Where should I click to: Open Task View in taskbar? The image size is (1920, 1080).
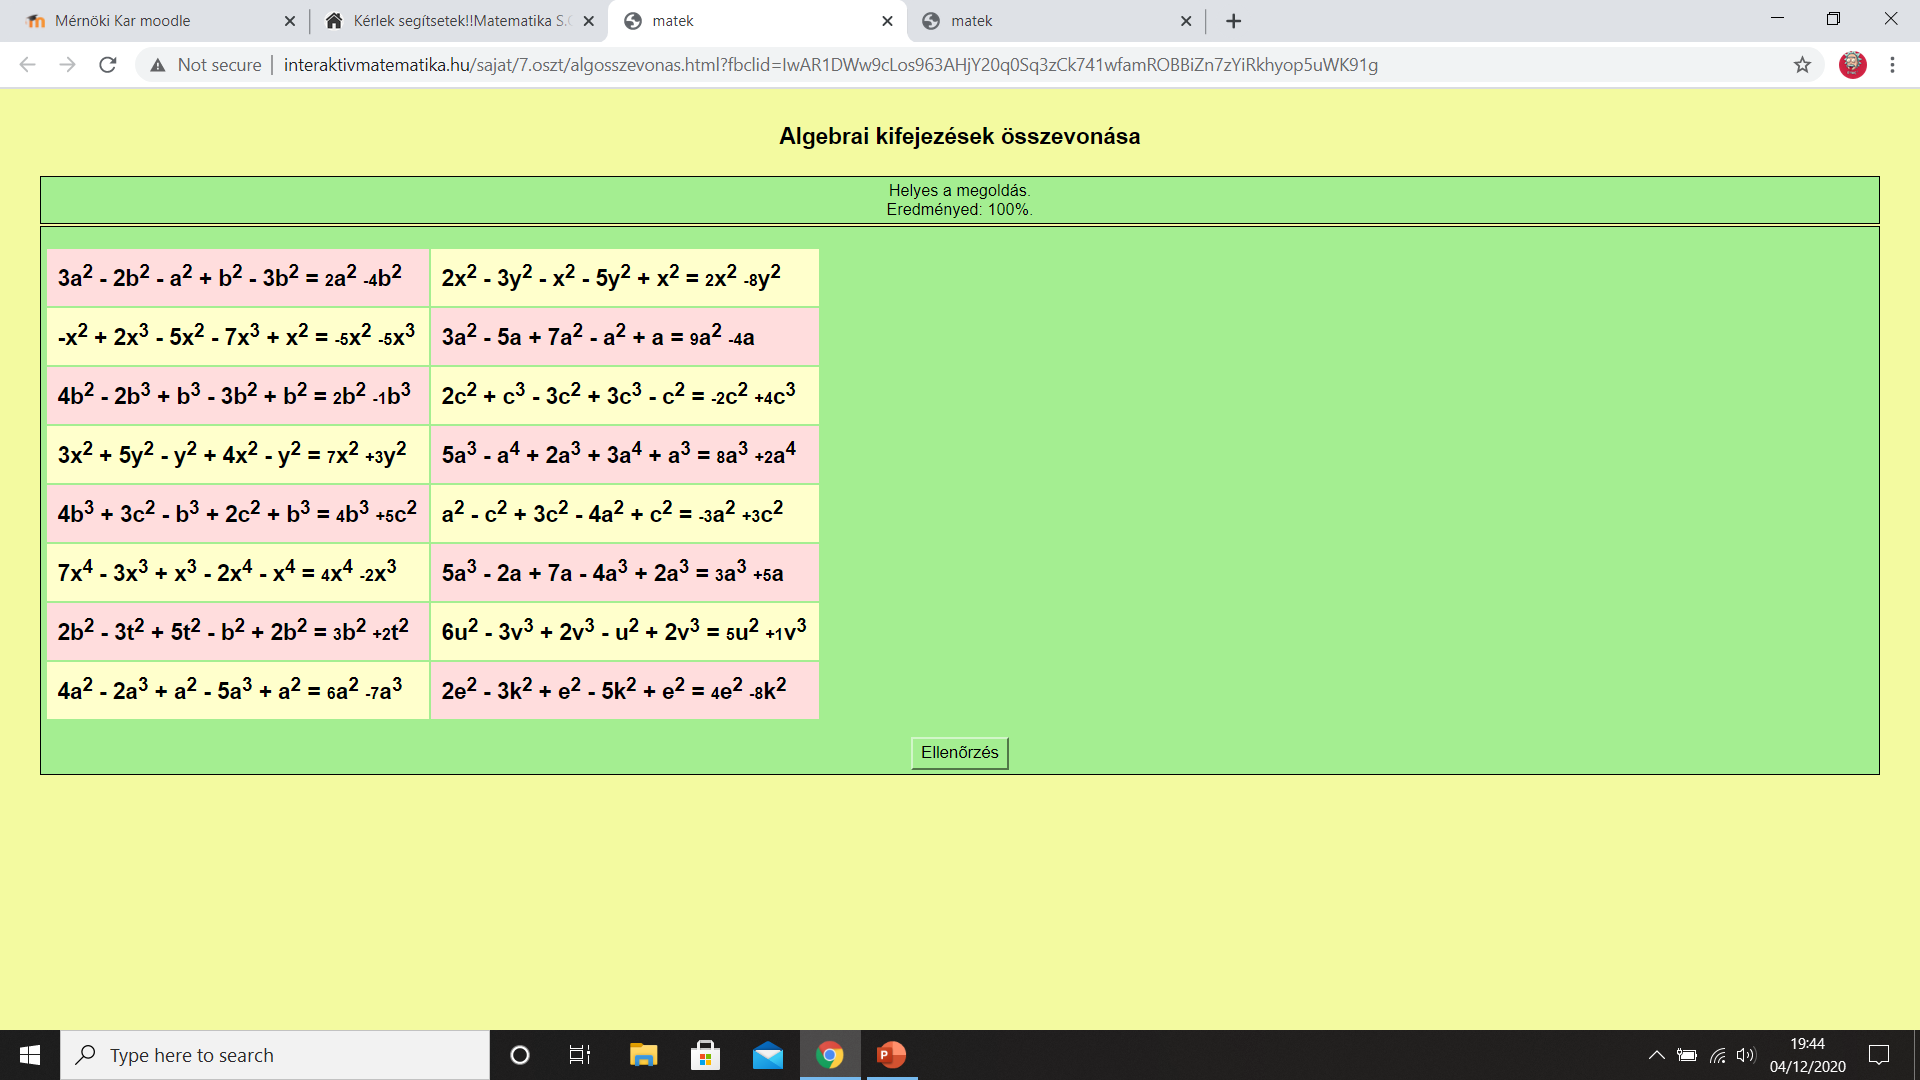point(580,1055)
